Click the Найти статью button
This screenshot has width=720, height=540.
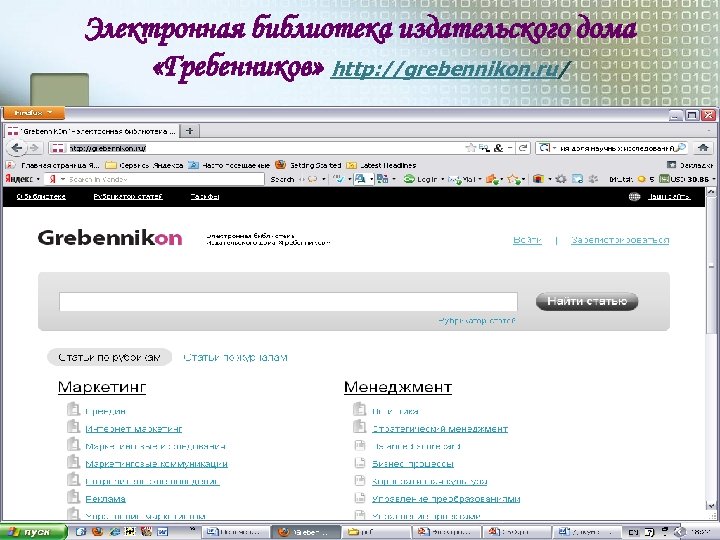click(587, 301)
